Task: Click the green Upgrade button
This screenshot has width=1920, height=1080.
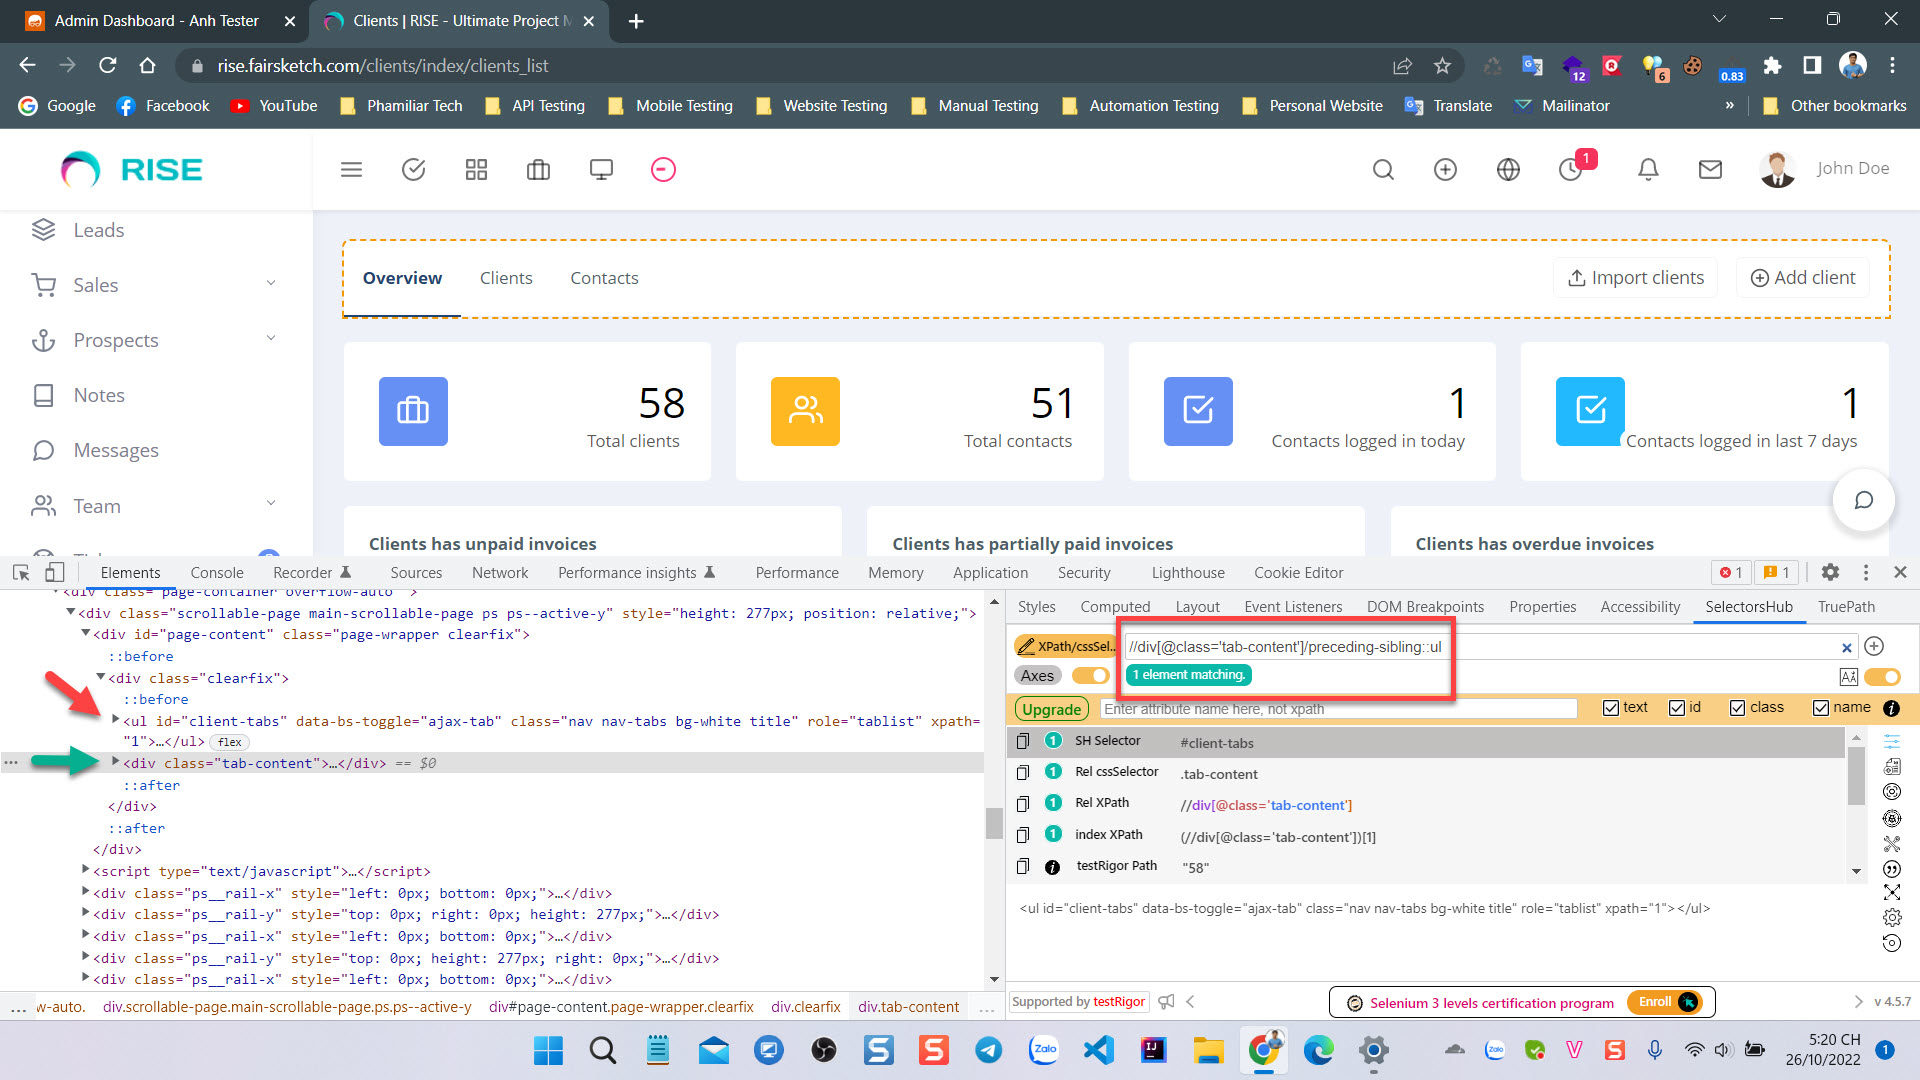Action: pyautogui.click(x=1051, y=709)
